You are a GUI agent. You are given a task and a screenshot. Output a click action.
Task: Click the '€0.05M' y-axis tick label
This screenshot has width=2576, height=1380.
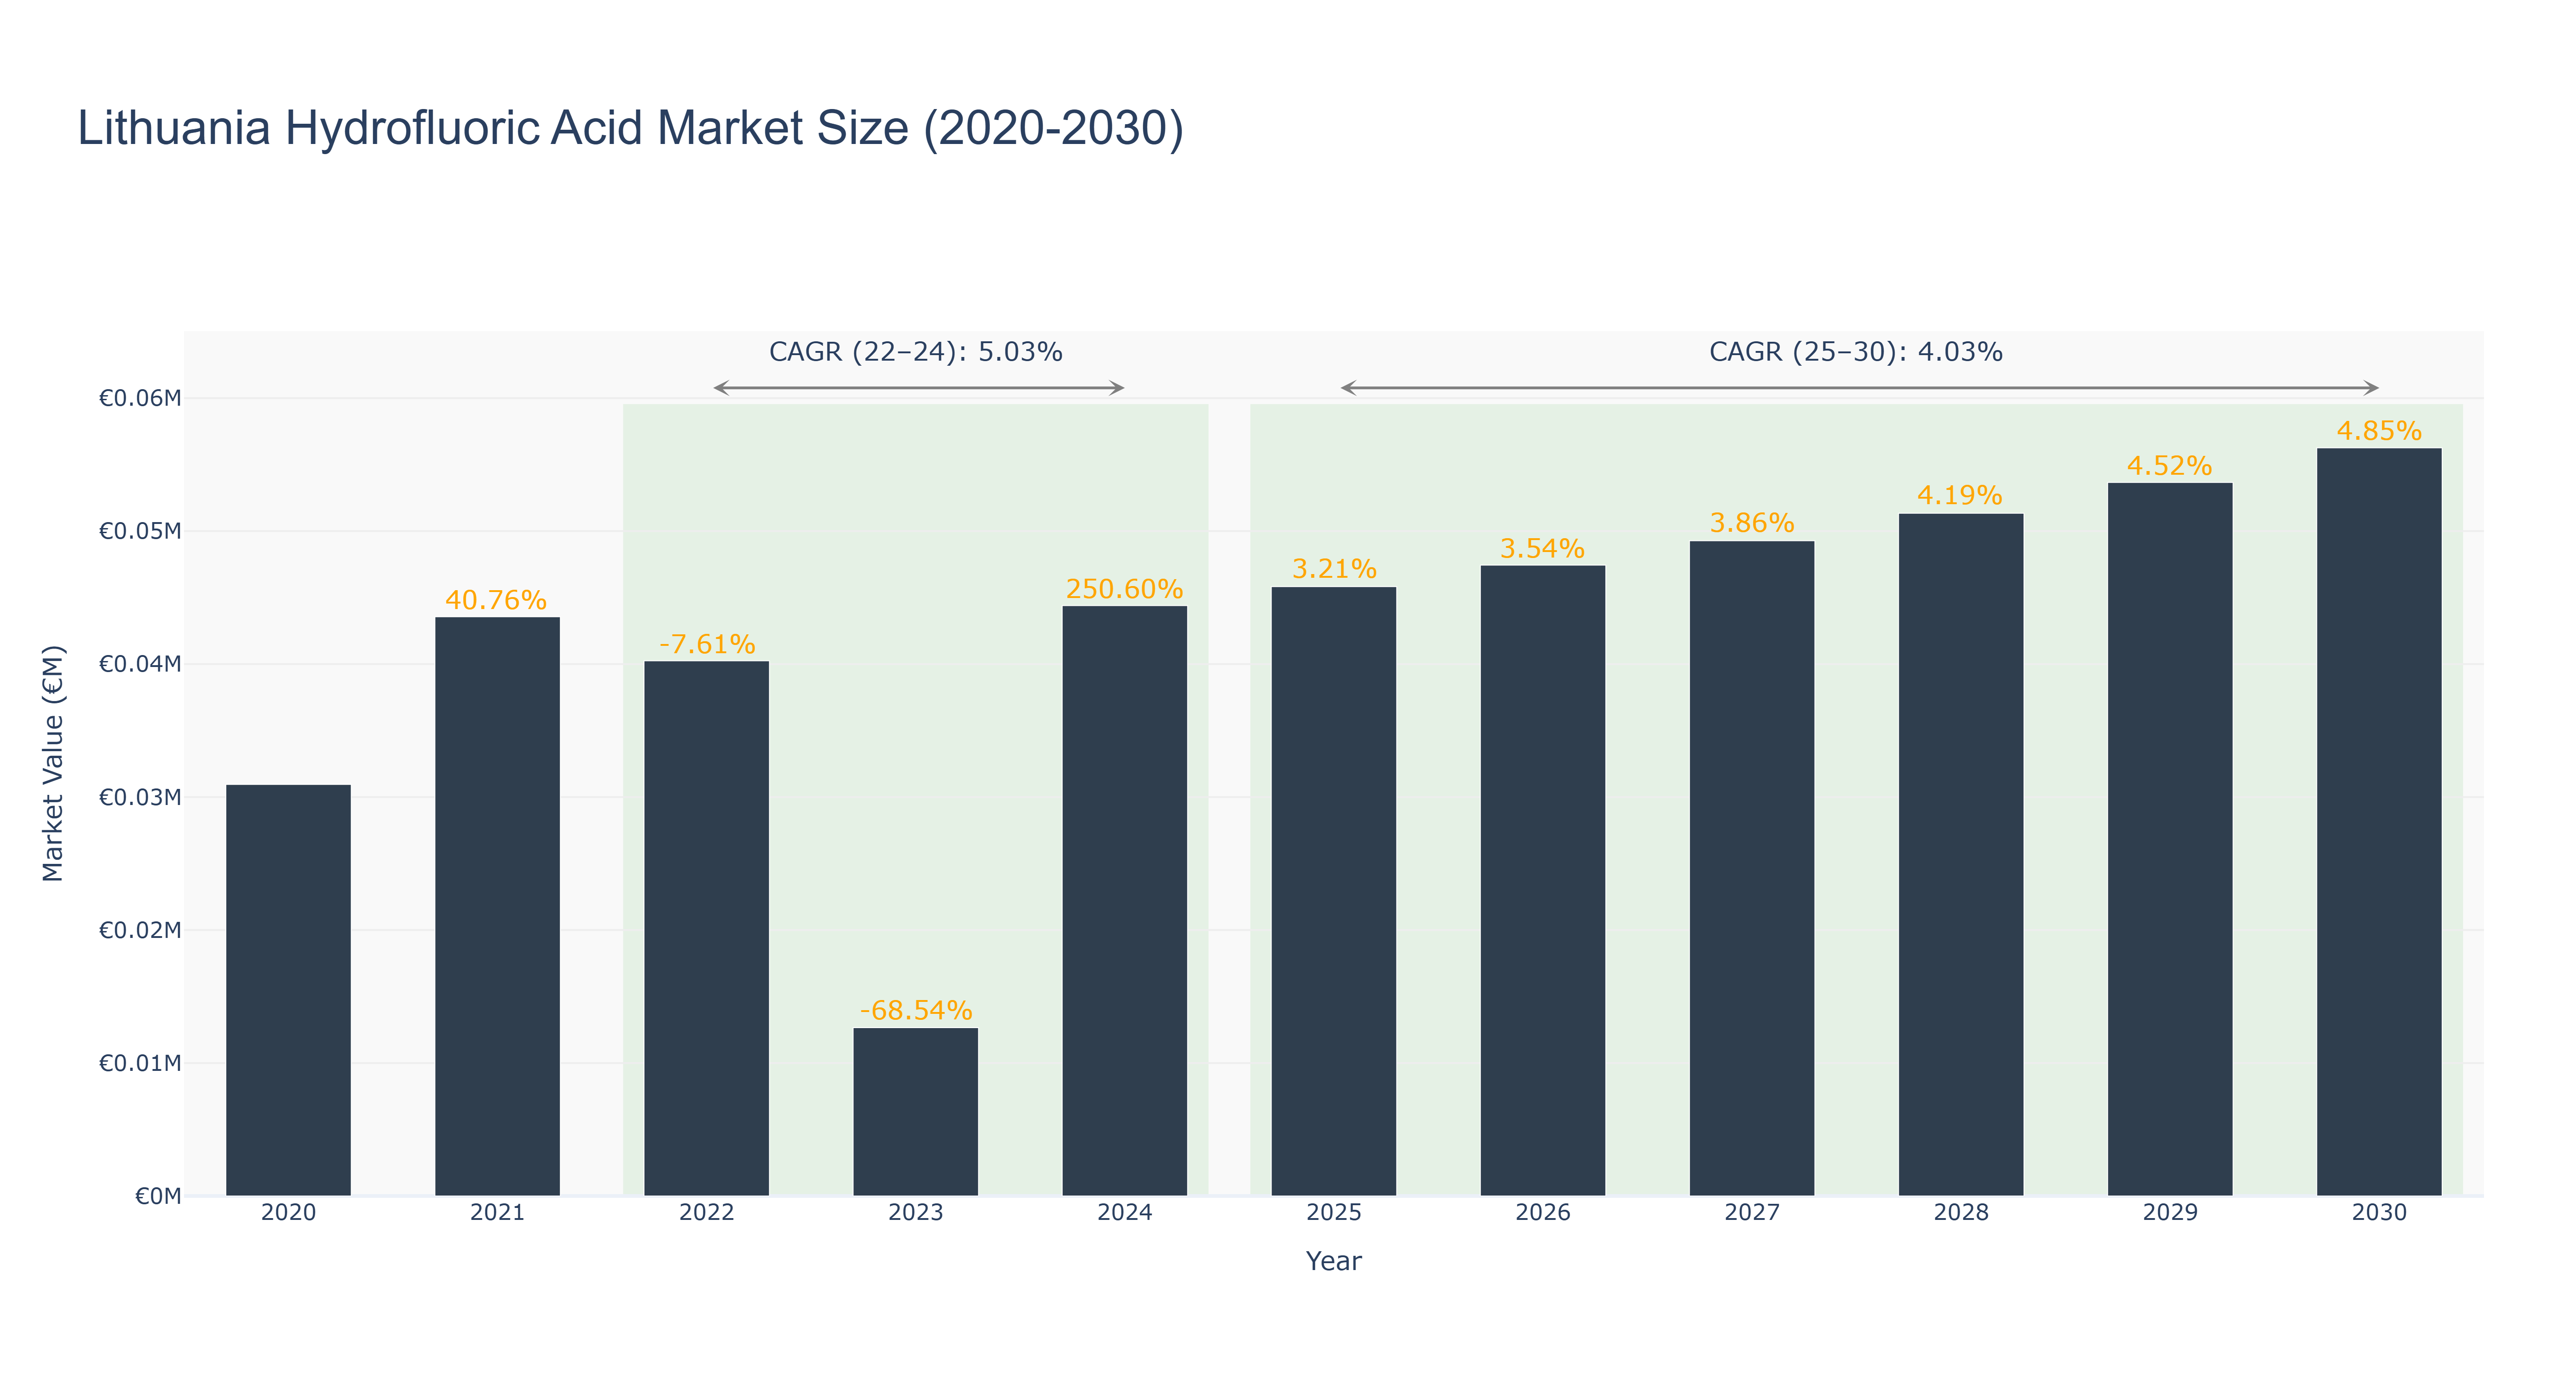click(140, 531)
